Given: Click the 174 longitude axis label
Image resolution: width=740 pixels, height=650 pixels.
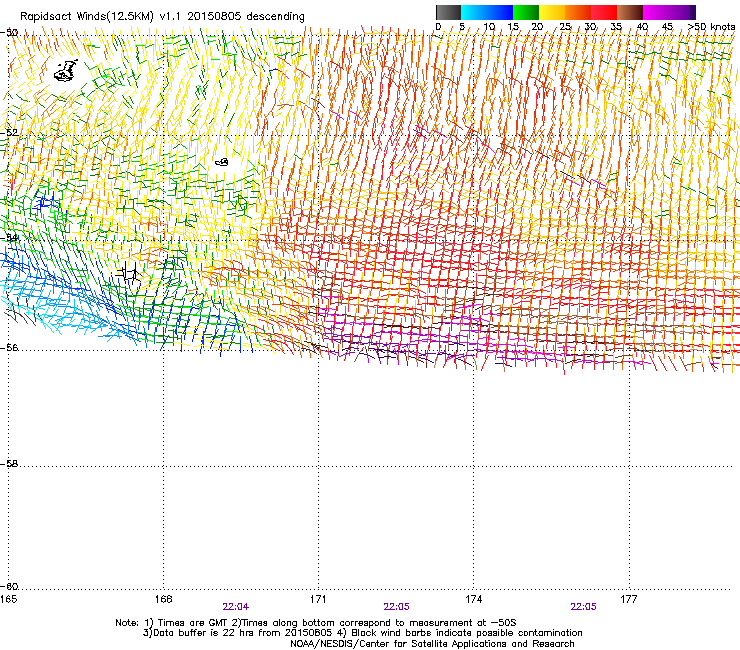Looking at the screenshot, I should click(x=473, y=599).
